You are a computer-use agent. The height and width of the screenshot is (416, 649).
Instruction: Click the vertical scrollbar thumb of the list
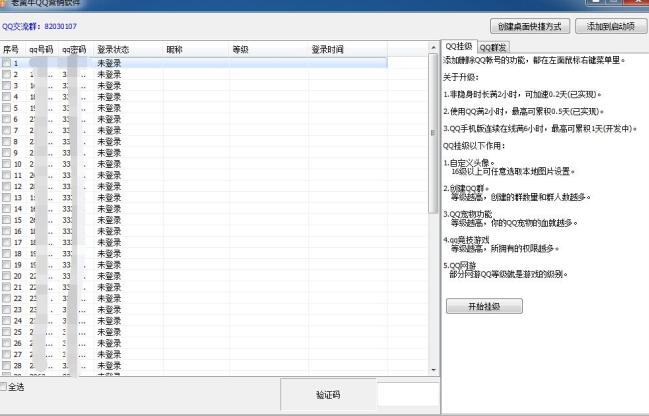pos(433,133)
